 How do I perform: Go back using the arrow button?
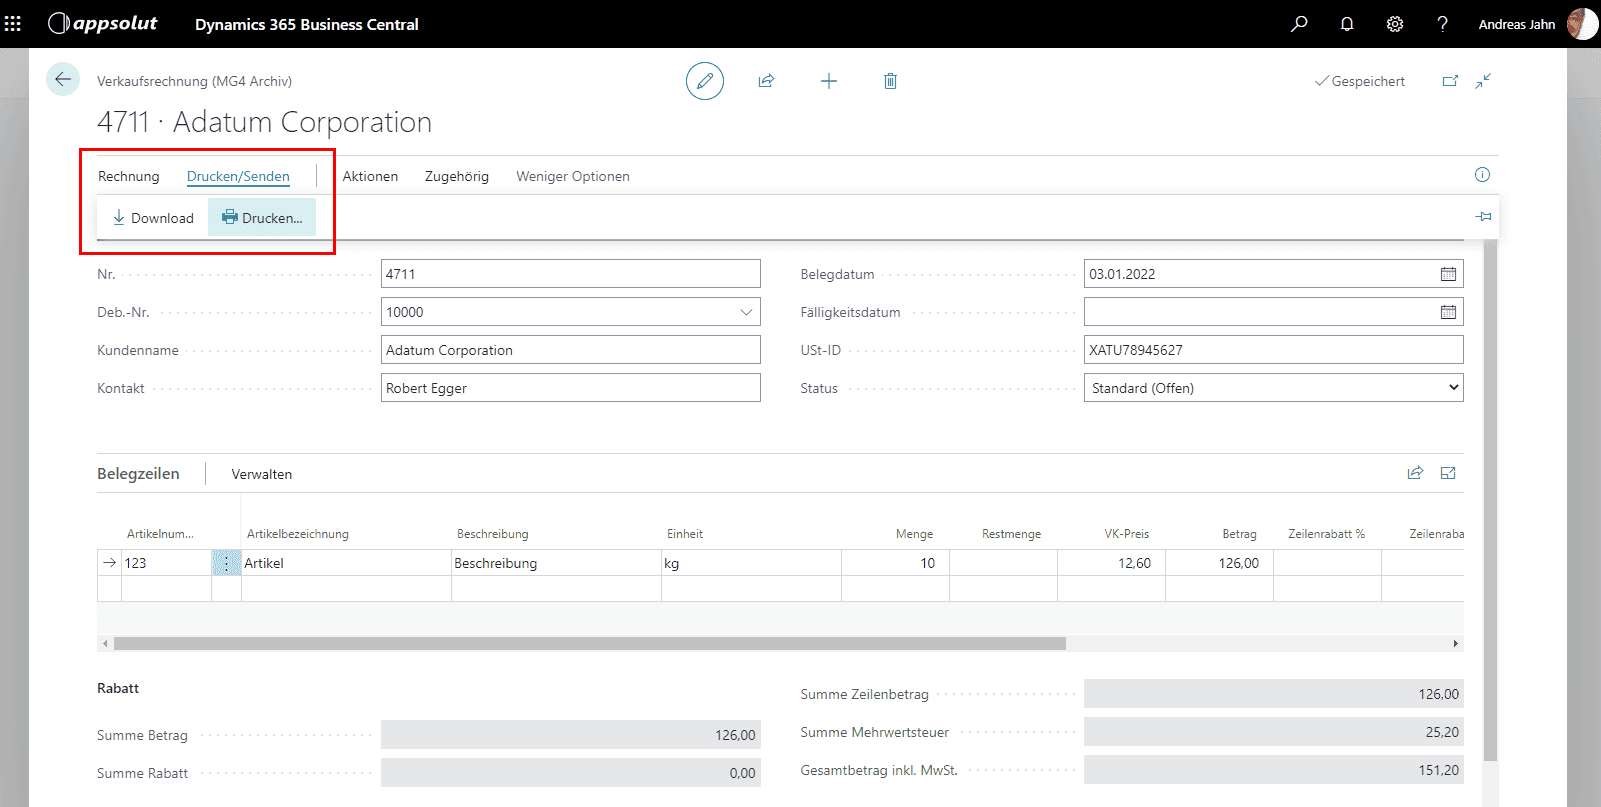click(63, 80)
